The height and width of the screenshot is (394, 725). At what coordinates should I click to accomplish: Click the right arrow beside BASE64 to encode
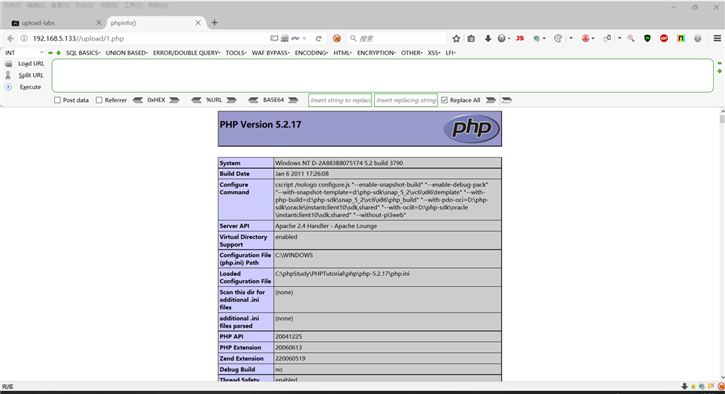click(x=293, y=100)
